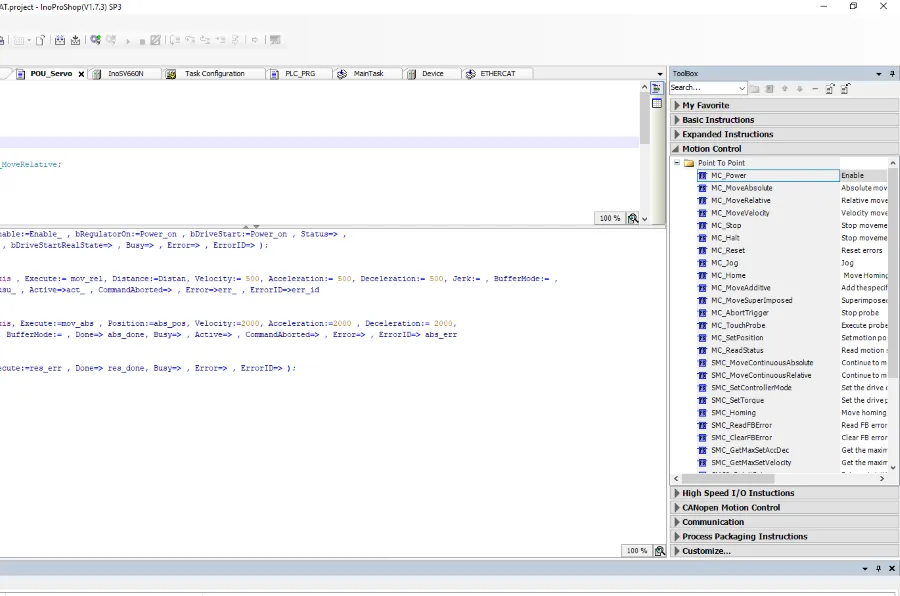900x596 pixels.
Task: Switch declaration editor to tabular view
Action: 657,103
